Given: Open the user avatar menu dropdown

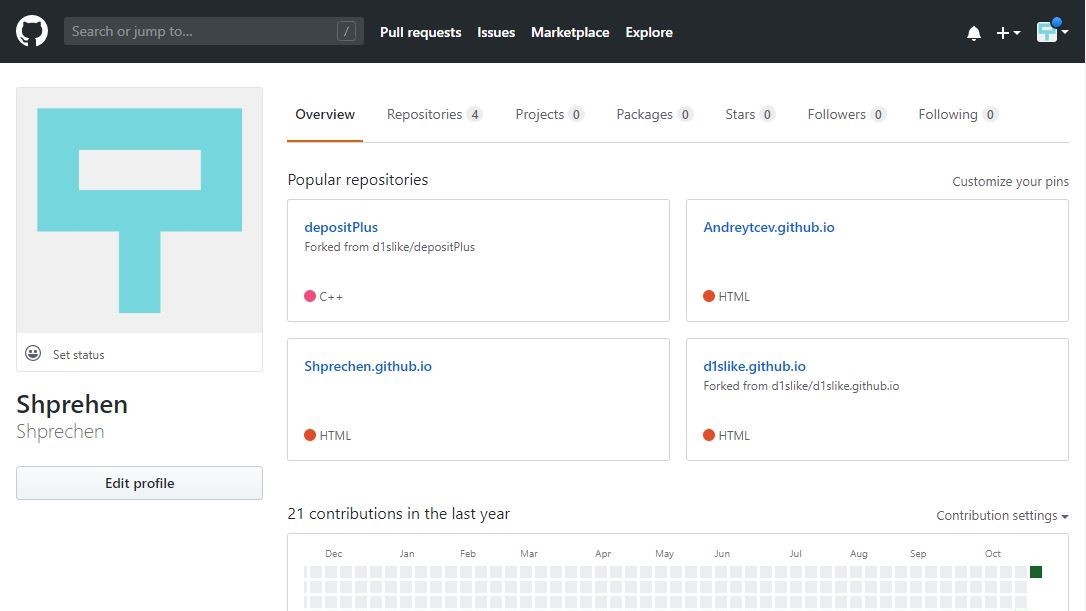Looking at the screenshot, I should [1052, 32].
